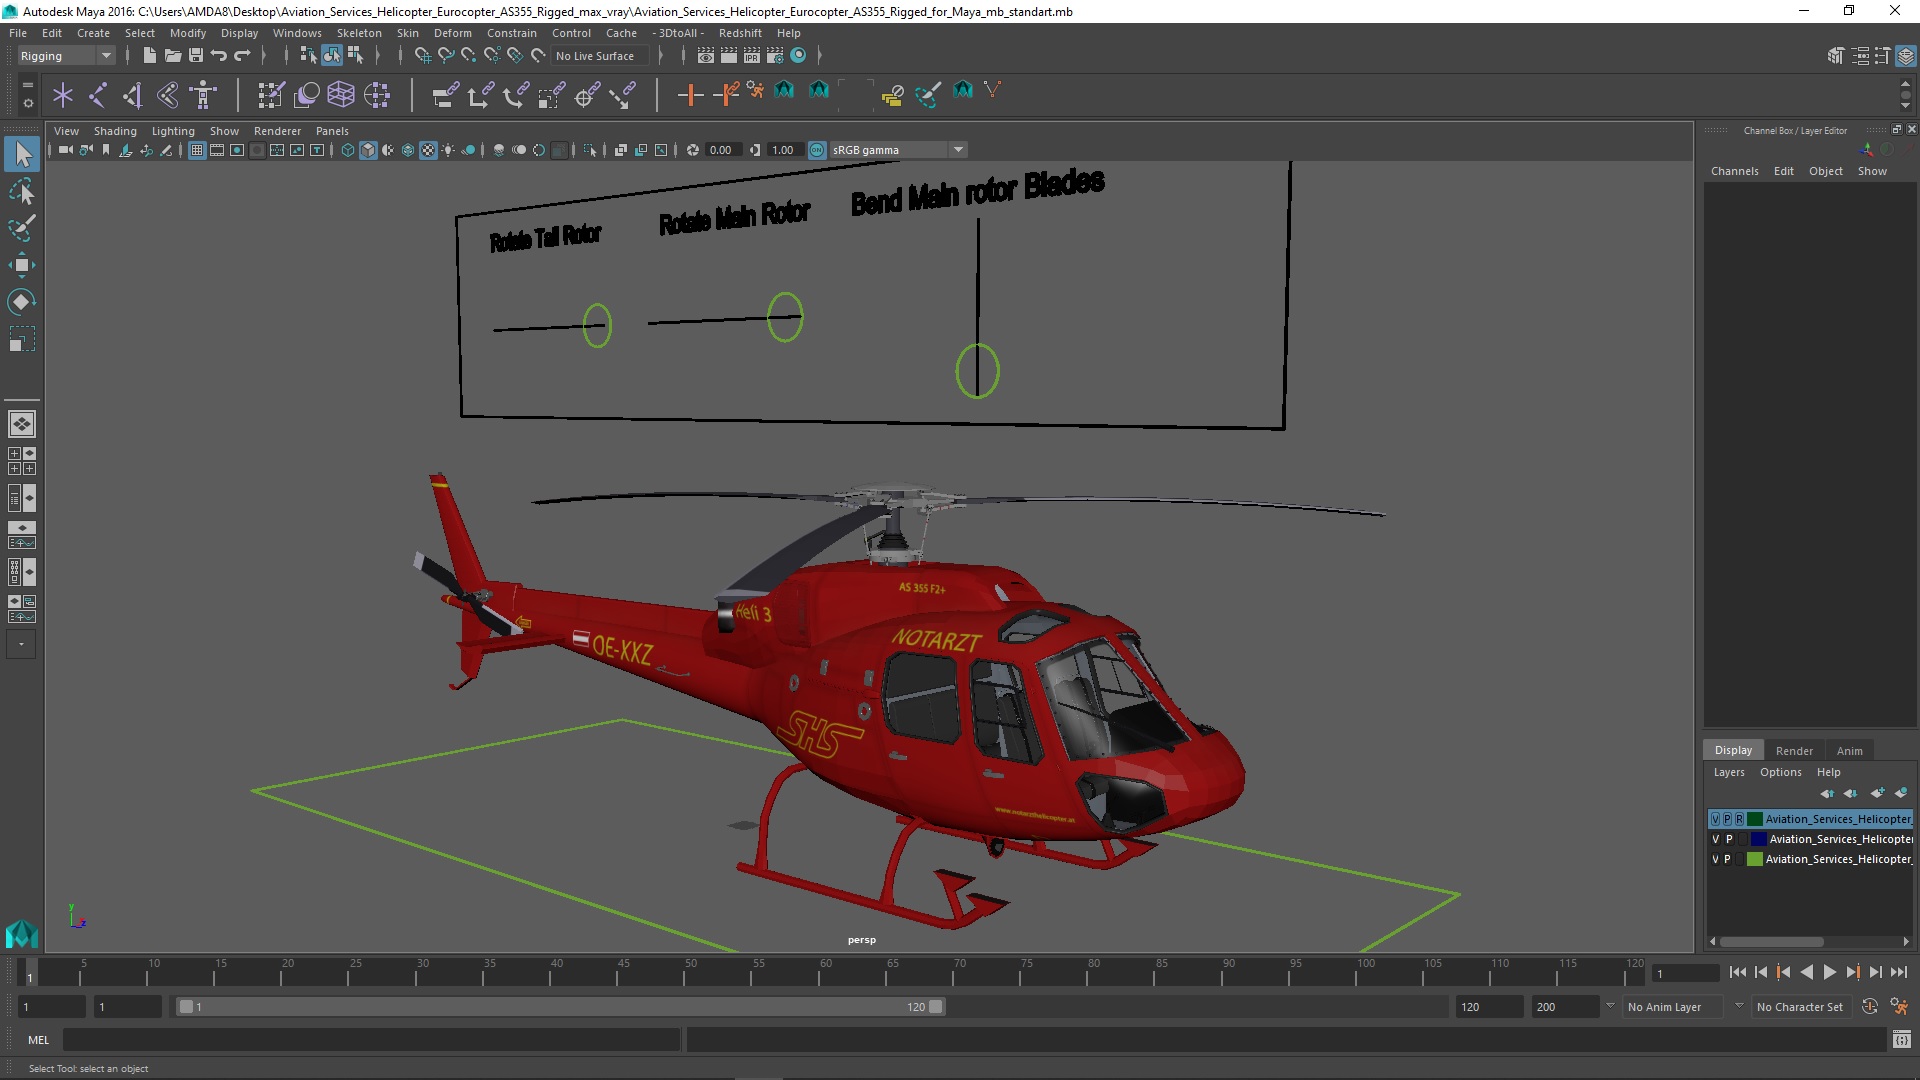Toggle V visibility on the blue swatch layer

(1716, 839)
